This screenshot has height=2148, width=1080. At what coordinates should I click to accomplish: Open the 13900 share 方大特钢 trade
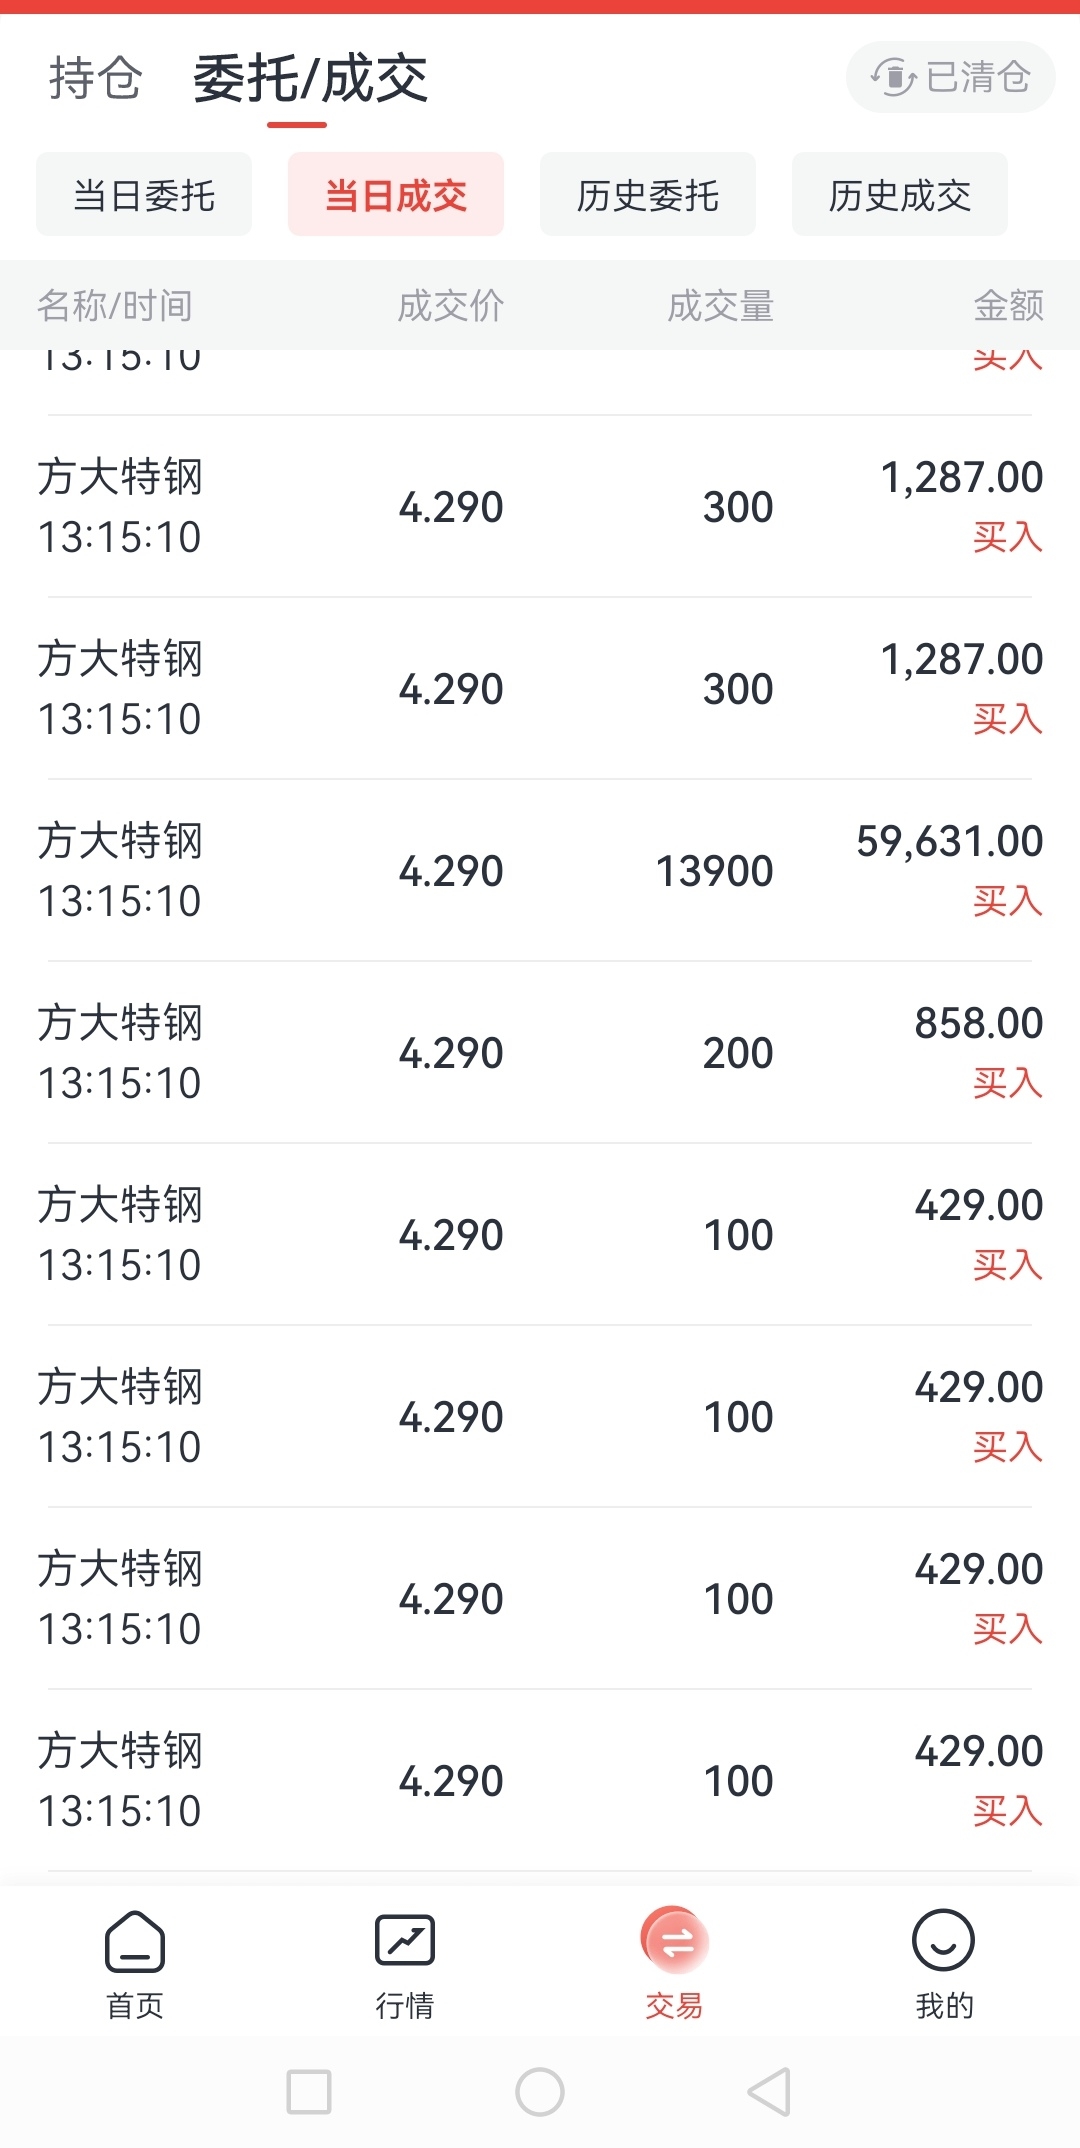pos(540,871)
